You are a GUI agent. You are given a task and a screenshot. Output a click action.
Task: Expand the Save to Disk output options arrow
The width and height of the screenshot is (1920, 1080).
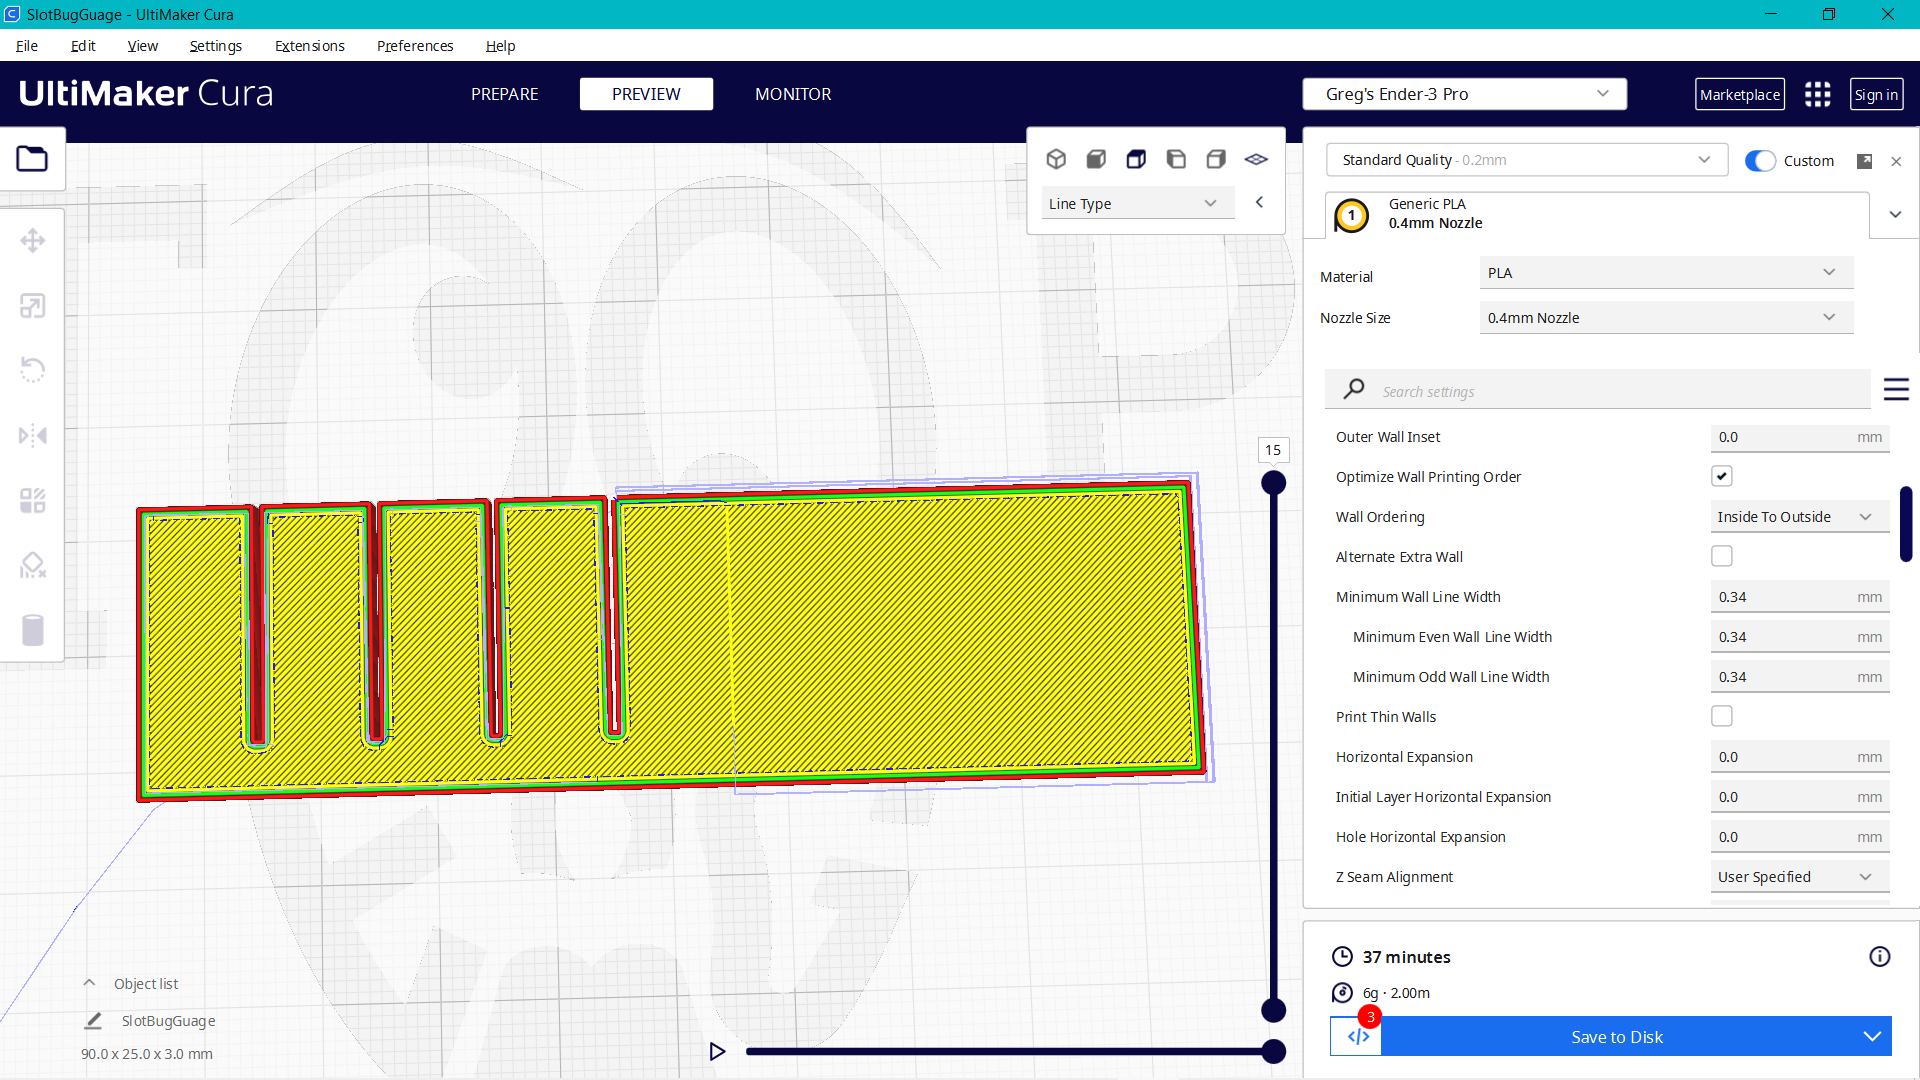coord(1872,1037)
